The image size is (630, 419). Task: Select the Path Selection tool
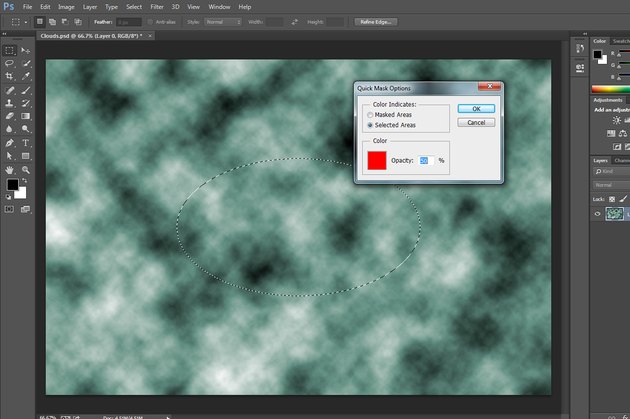coord(10,156)
